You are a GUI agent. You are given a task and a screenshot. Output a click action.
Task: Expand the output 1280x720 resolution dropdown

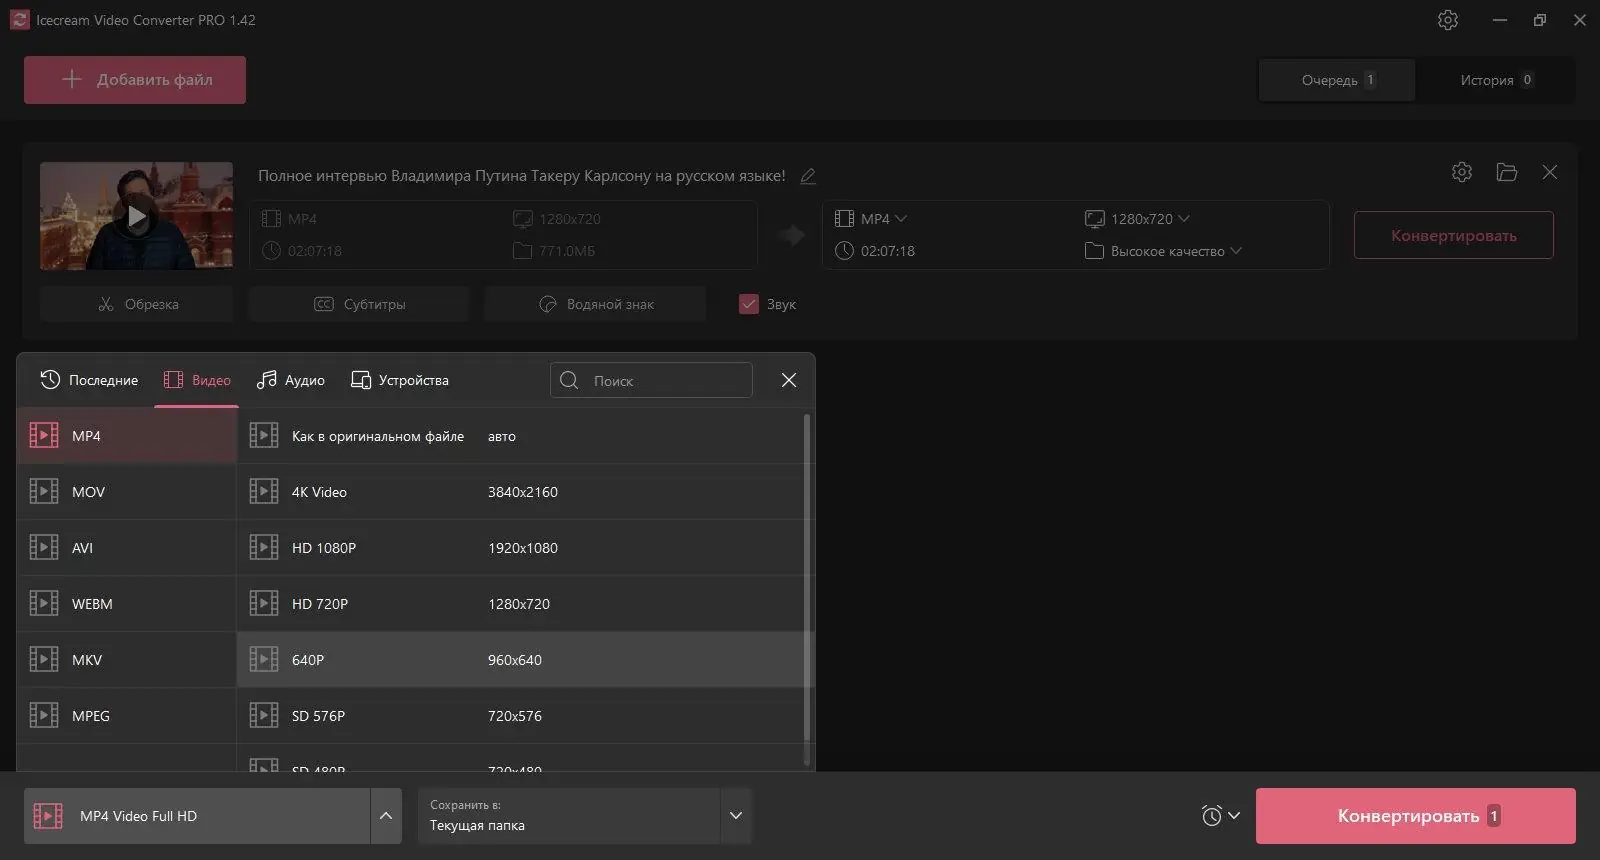(x=1184, y=218)
